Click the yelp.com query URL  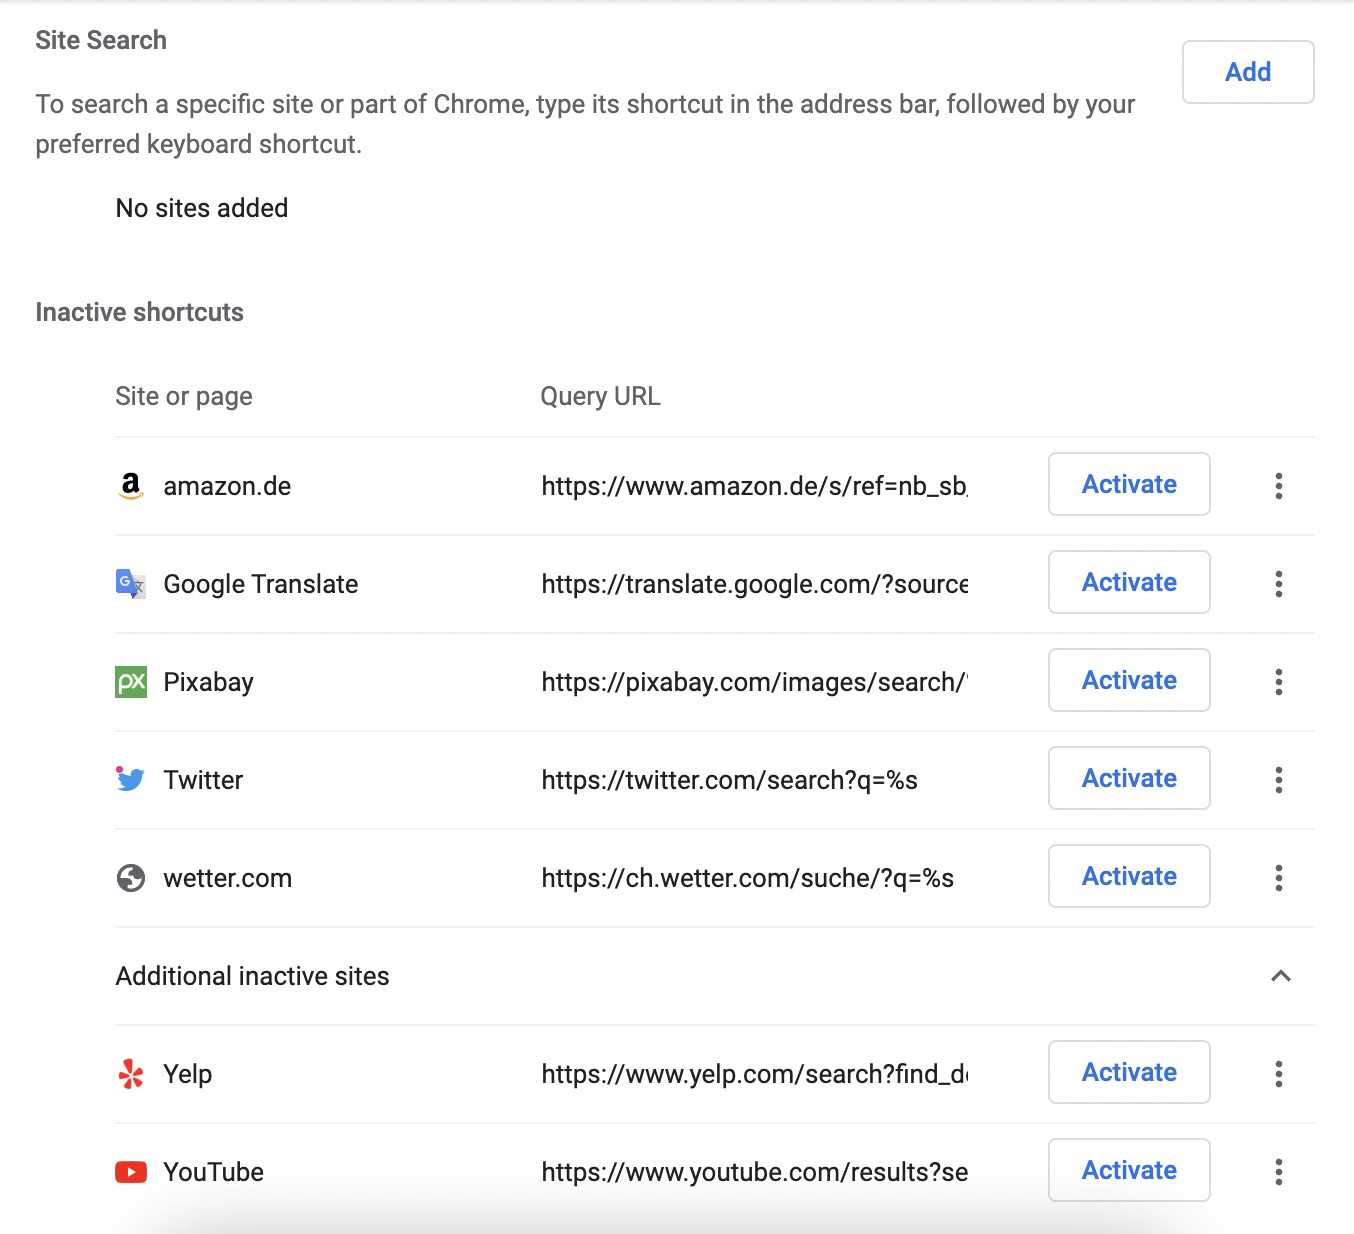pyautogui.click(x=754, y=1074)
